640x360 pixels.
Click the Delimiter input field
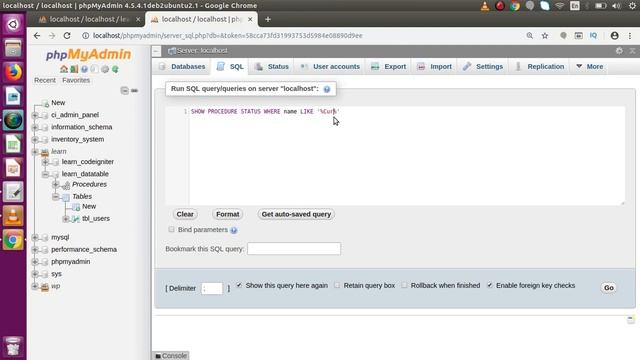212,288
